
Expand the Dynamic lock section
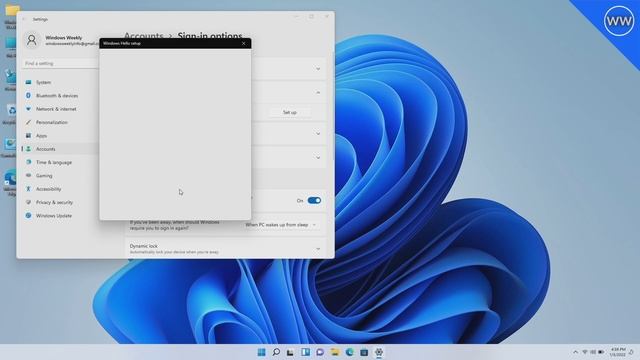(x=318, y=249)
